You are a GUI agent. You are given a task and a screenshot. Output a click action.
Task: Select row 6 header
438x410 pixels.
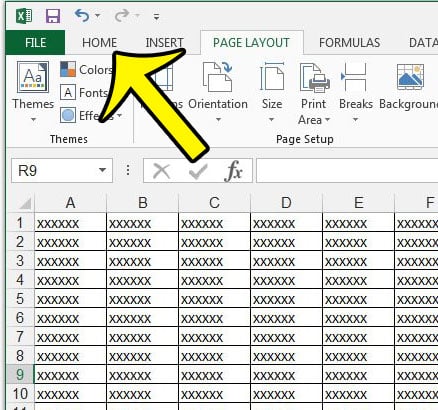(x=20, y=318)
